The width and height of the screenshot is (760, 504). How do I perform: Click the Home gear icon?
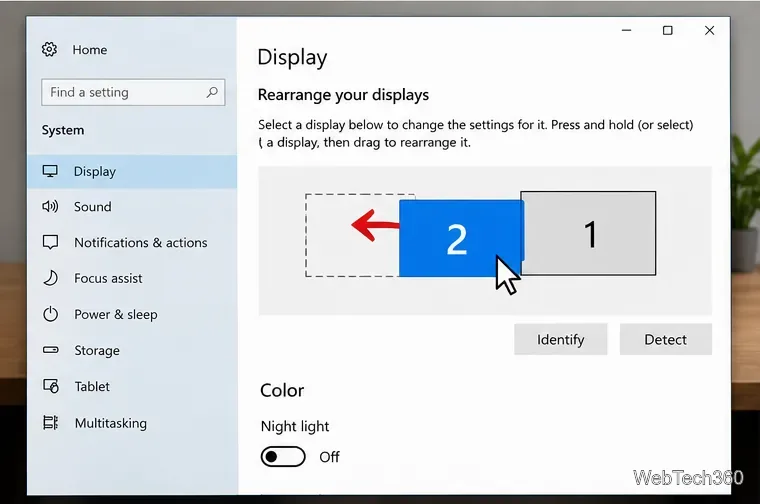point(49,49)
